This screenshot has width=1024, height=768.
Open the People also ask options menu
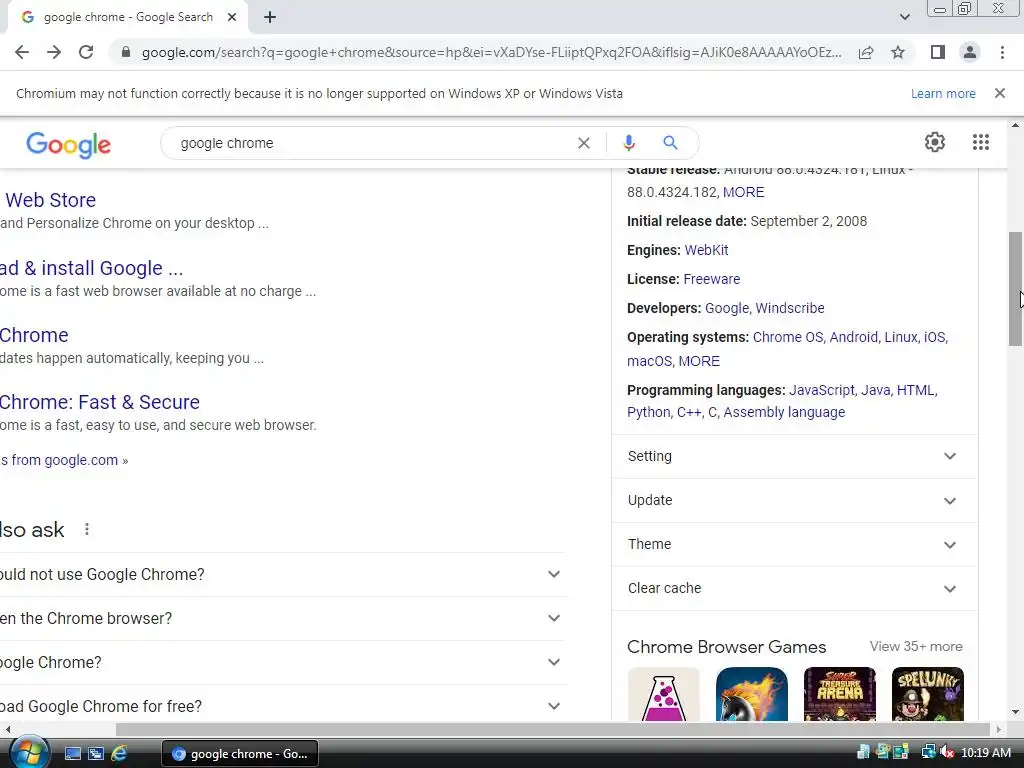(87, 530)
